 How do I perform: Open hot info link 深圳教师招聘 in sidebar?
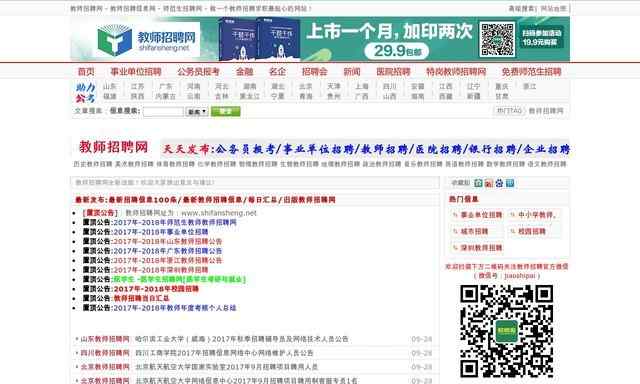(481, 248)
